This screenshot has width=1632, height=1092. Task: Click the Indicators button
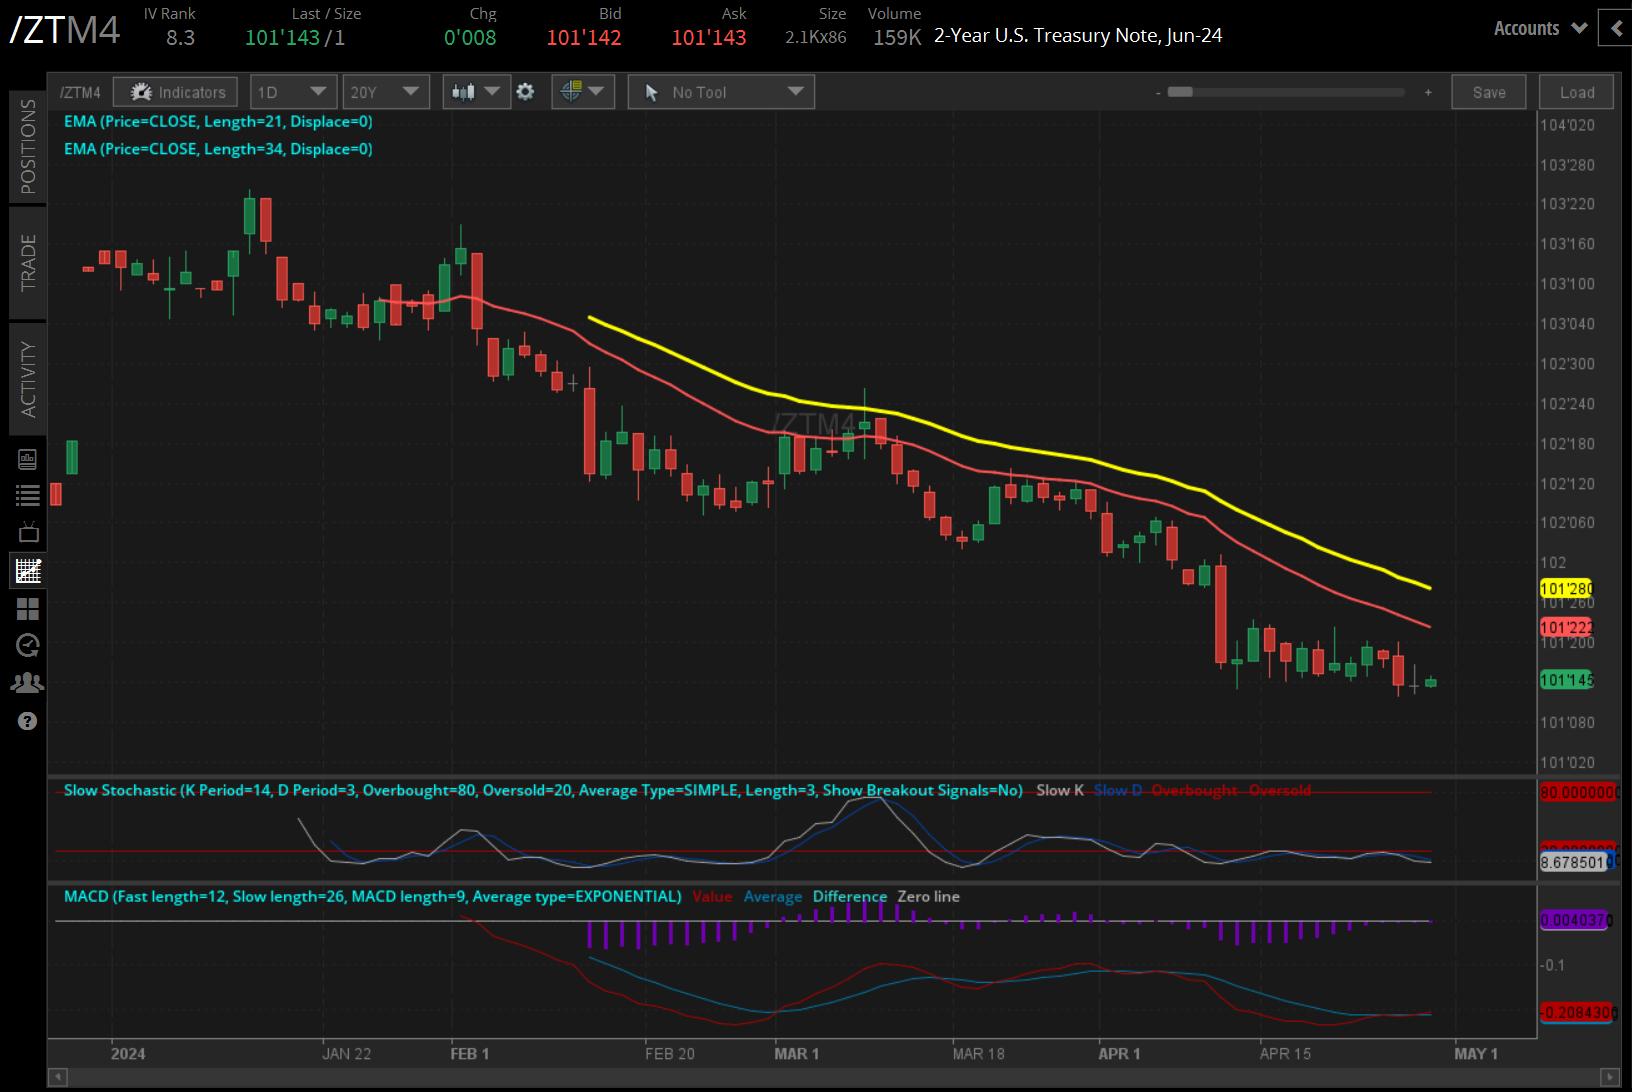[x=176, y=92]
